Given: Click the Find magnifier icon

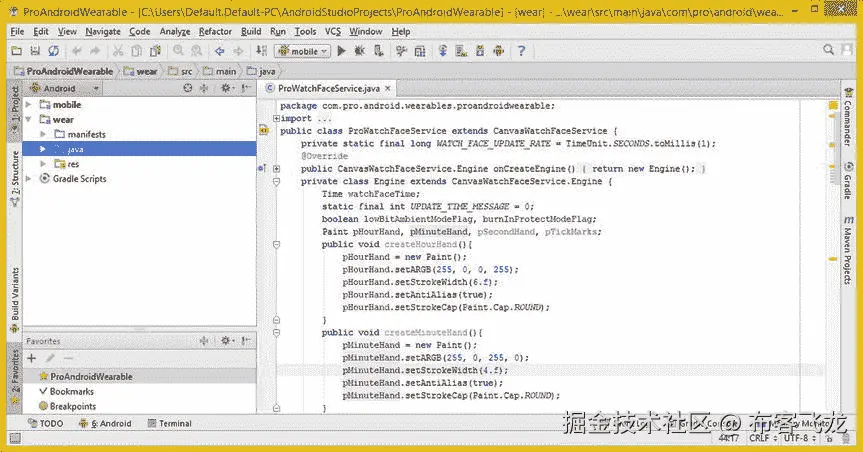Looking at the screenshot, I should click(x=178, y=51).
